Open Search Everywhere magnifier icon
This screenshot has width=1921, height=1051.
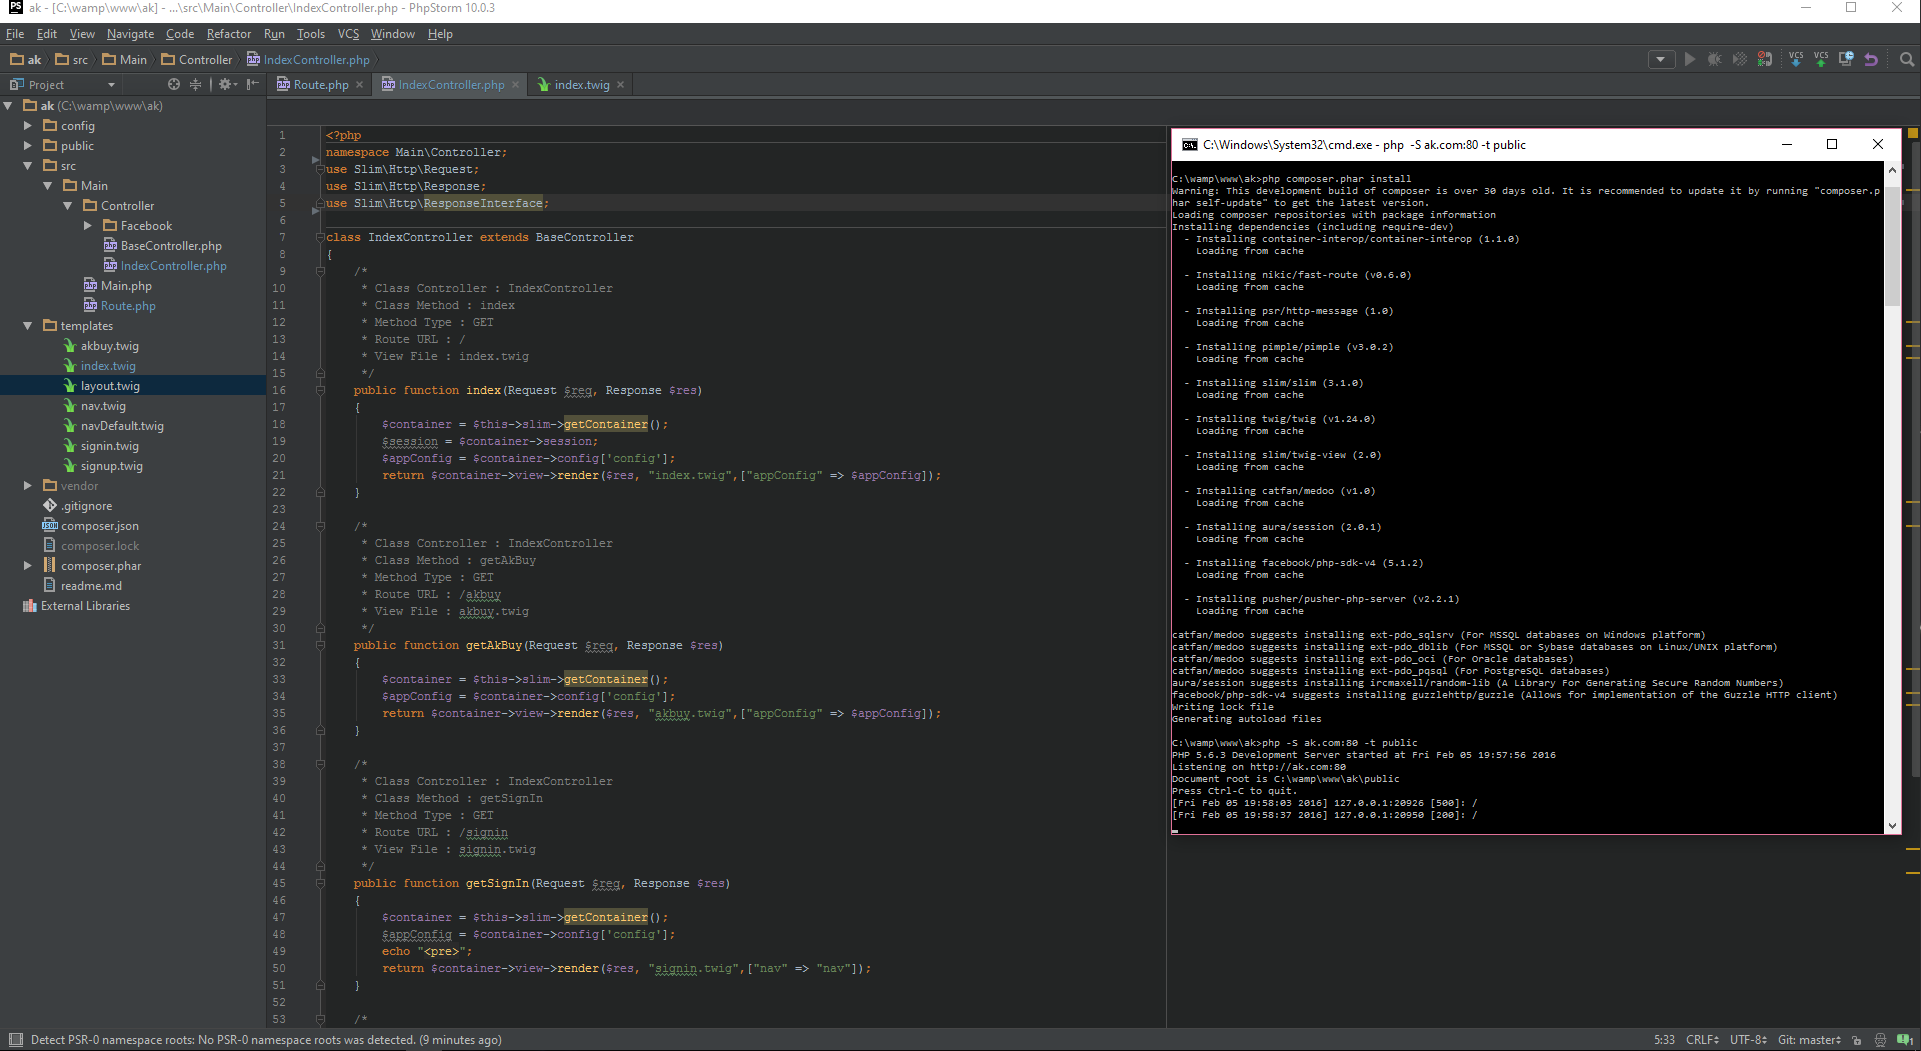[1907, 60]
